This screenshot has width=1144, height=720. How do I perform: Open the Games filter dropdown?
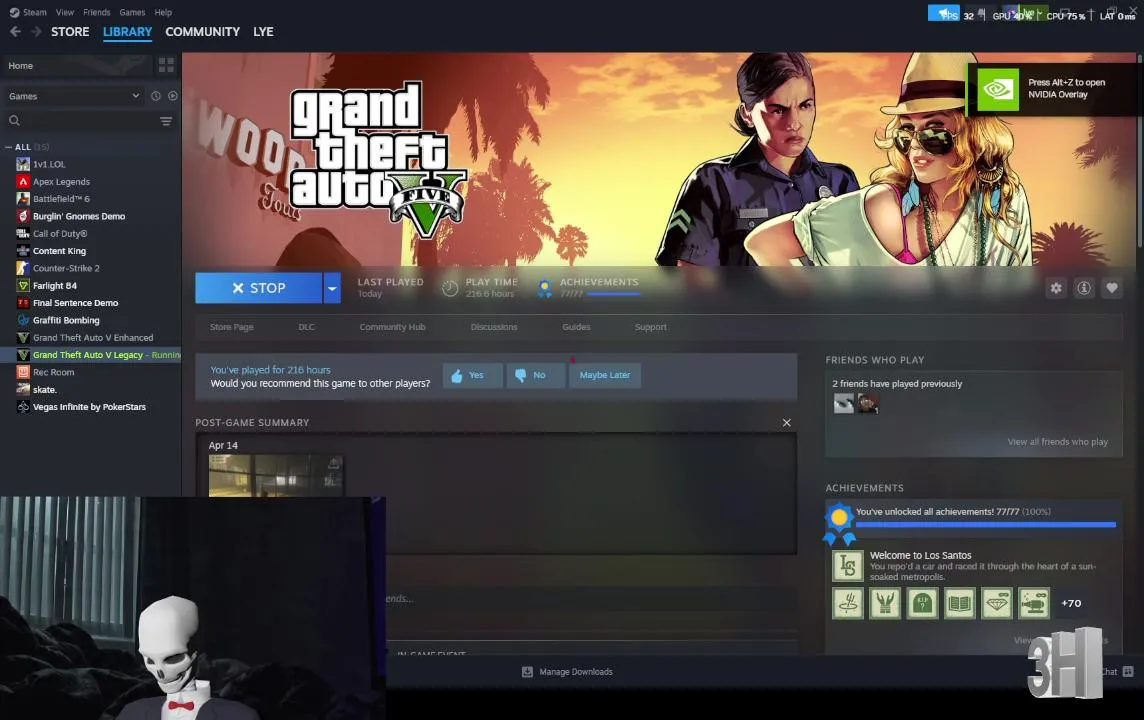73,96
